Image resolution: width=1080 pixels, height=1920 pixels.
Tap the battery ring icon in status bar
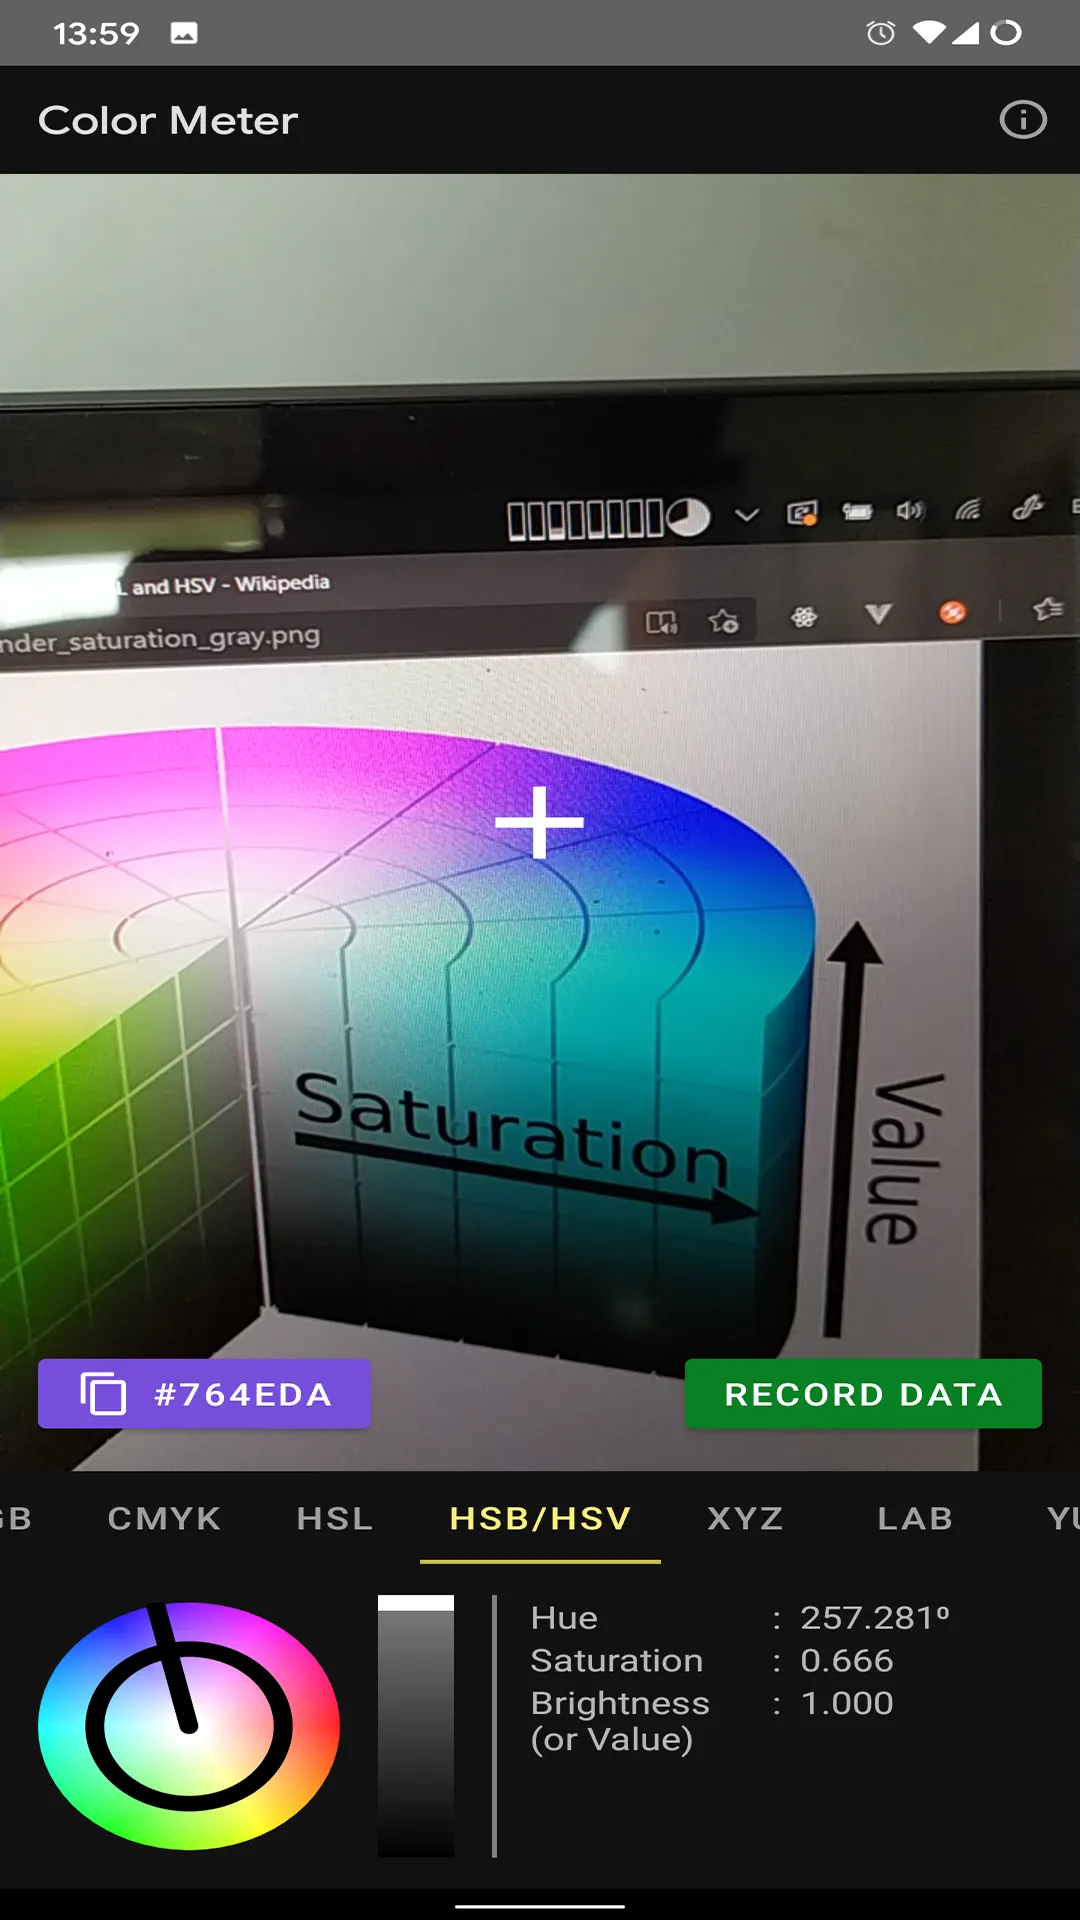click(1006, 33)
